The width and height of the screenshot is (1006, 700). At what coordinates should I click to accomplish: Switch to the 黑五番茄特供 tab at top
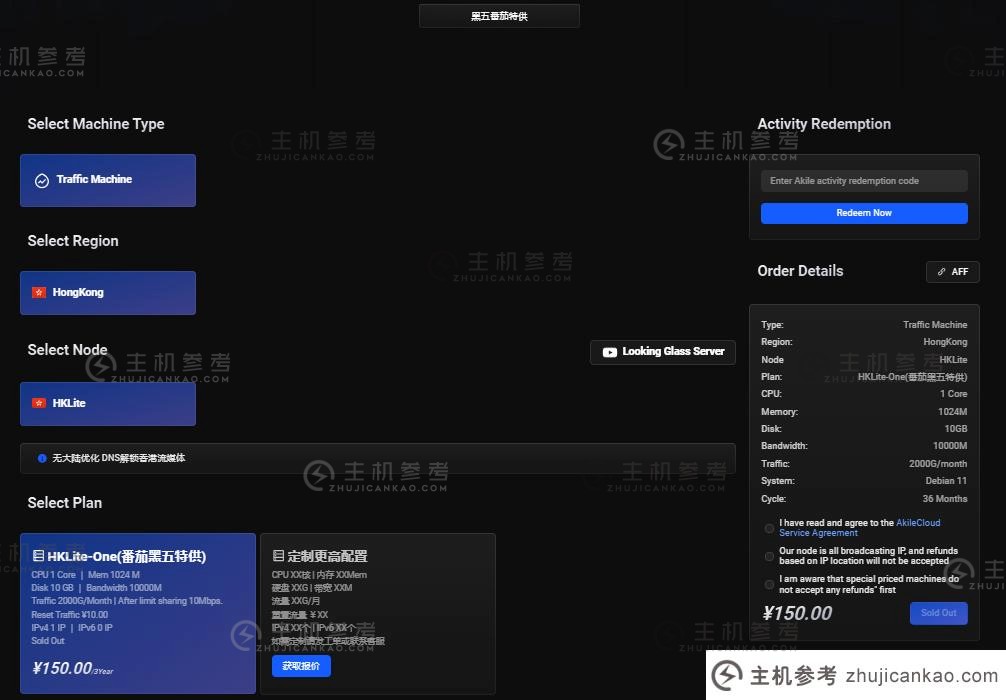499,16
